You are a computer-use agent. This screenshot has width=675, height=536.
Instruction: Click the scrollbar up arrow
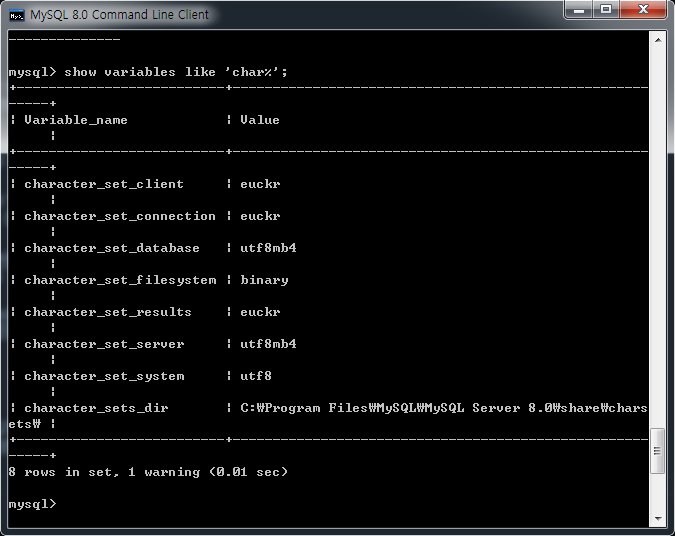(x=658, y=40)
